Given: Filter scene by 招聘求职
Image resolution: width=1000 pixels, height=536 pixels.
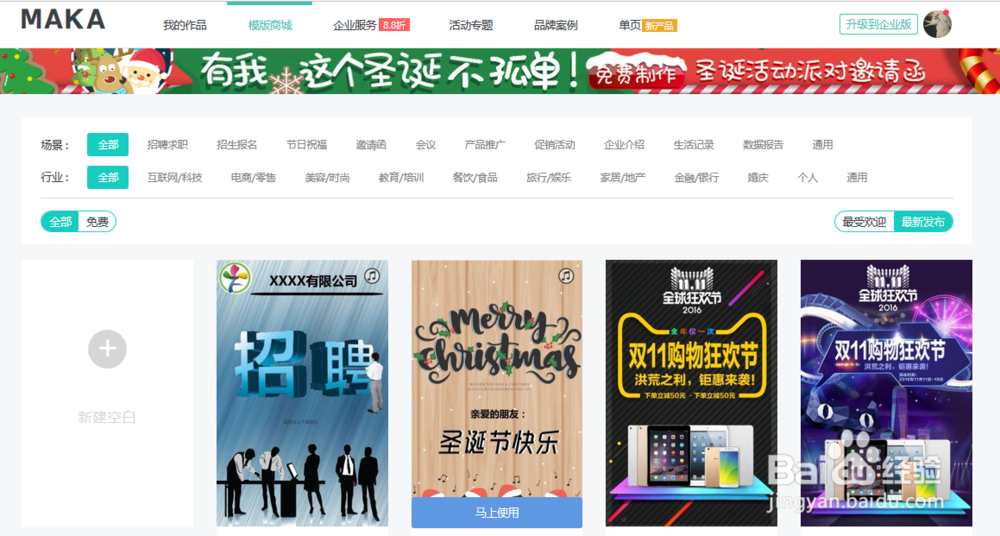Looking at the screenshot, I should 168,145.
